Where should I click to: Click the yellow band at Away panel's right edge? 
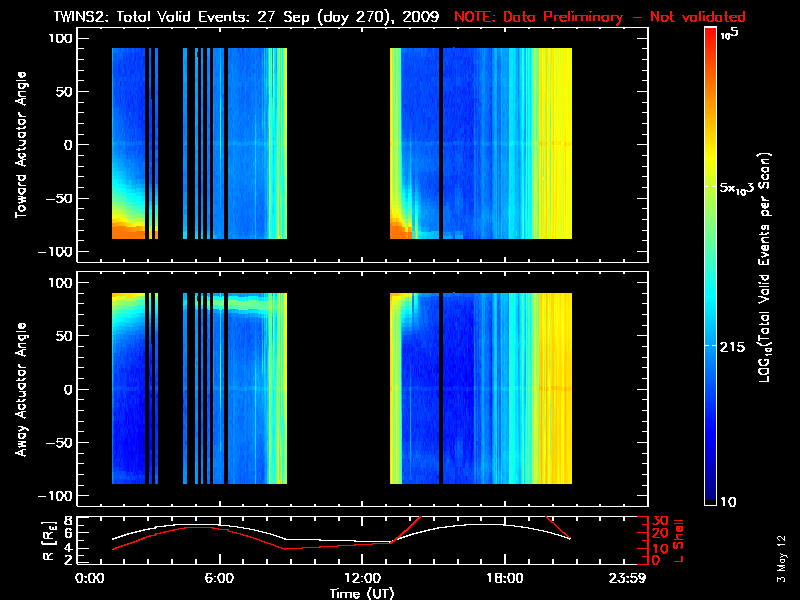tap(558, 390)
